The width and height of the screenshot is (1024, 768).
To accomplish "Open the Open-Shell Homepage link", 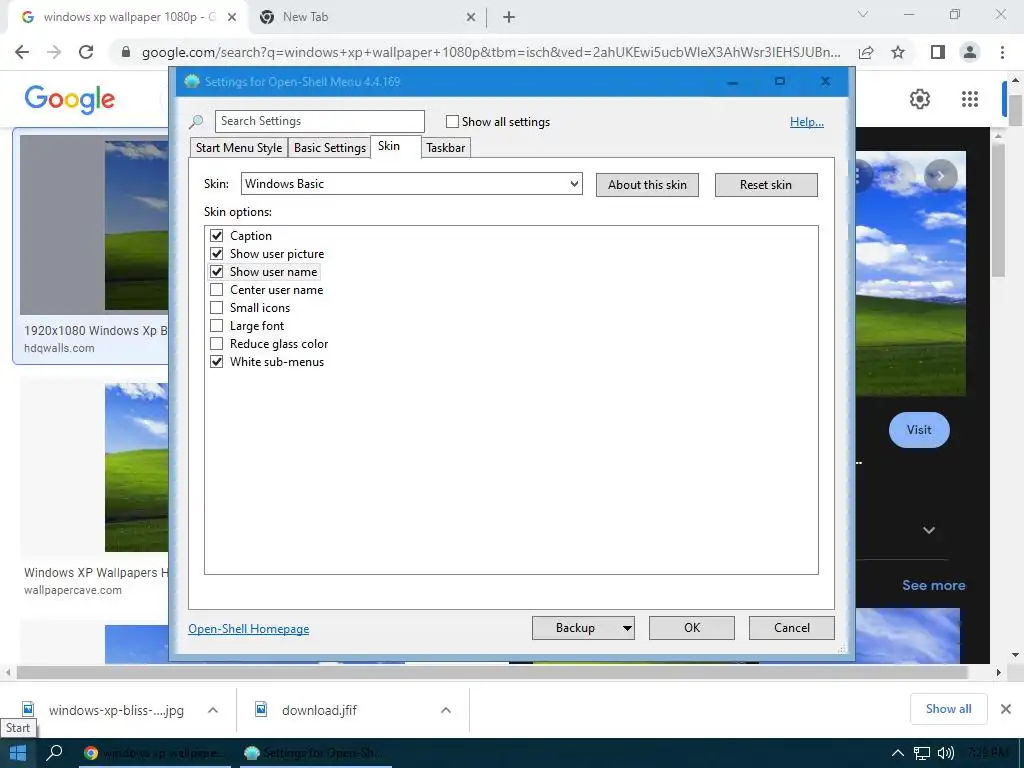I will click(x=249, y=629).
